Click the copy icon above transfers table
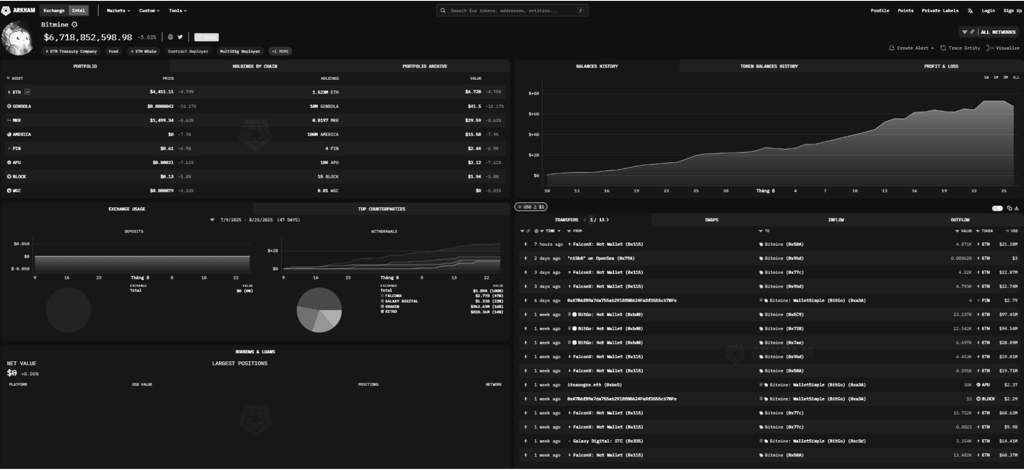The width and height of the screenshot is (1024, 470). 1010,208
